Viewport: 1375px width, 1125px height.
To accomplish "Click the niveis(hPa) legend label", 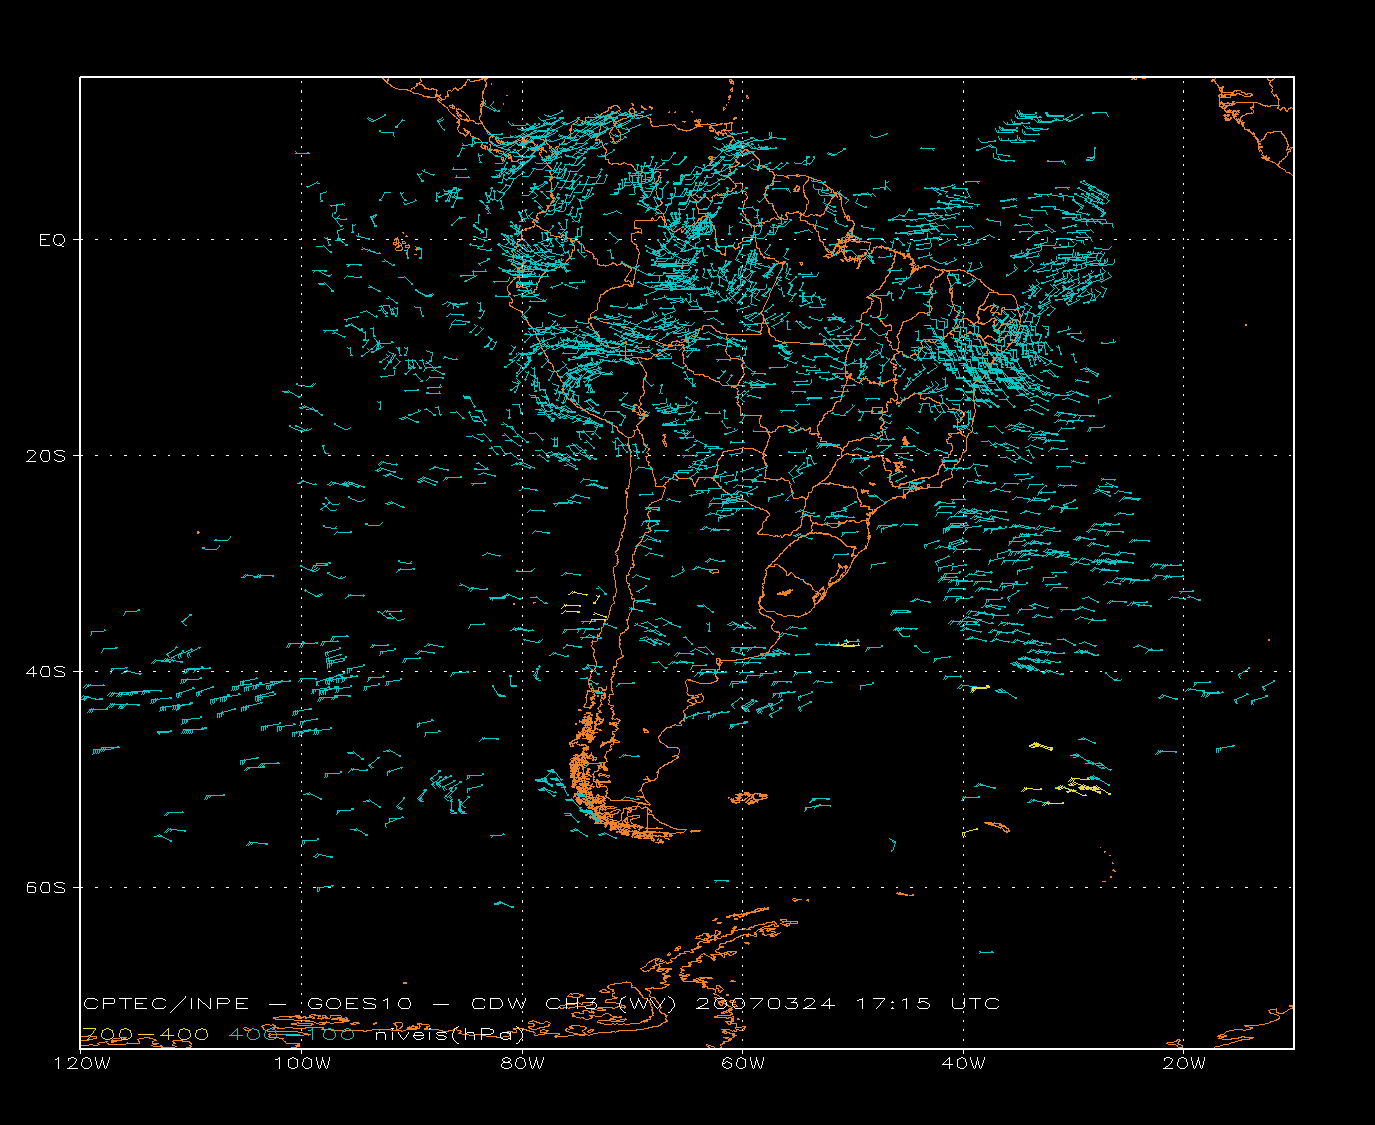I will pyautogui.click(x=449, y=1034).
